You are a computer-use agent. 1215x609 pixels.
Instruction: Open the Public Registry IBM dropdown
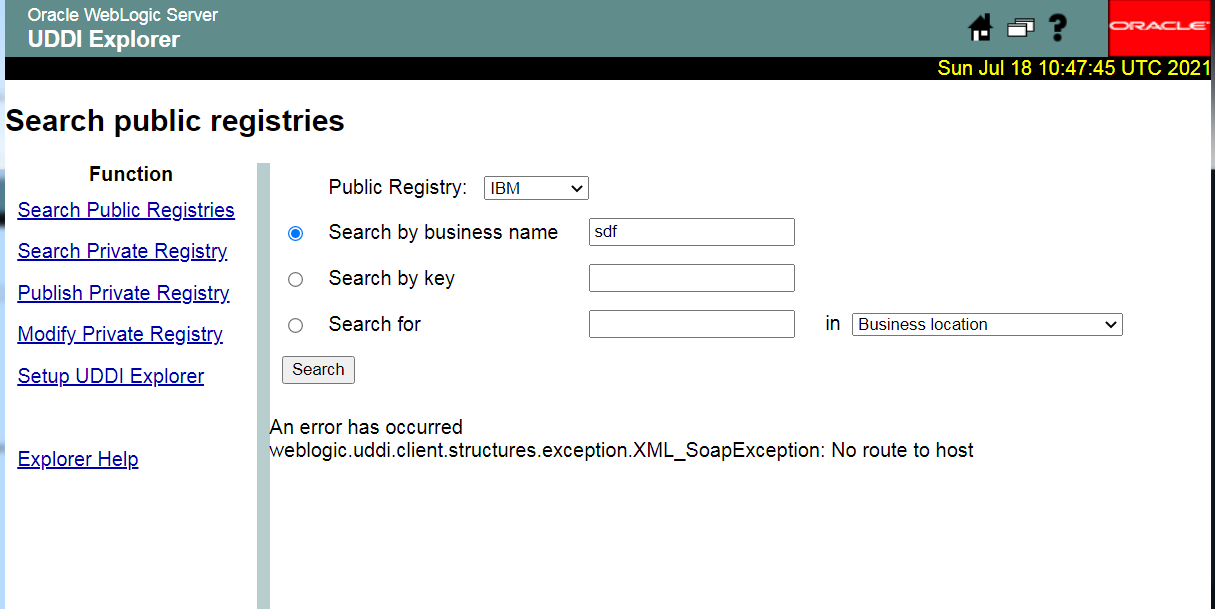(536, 188)
